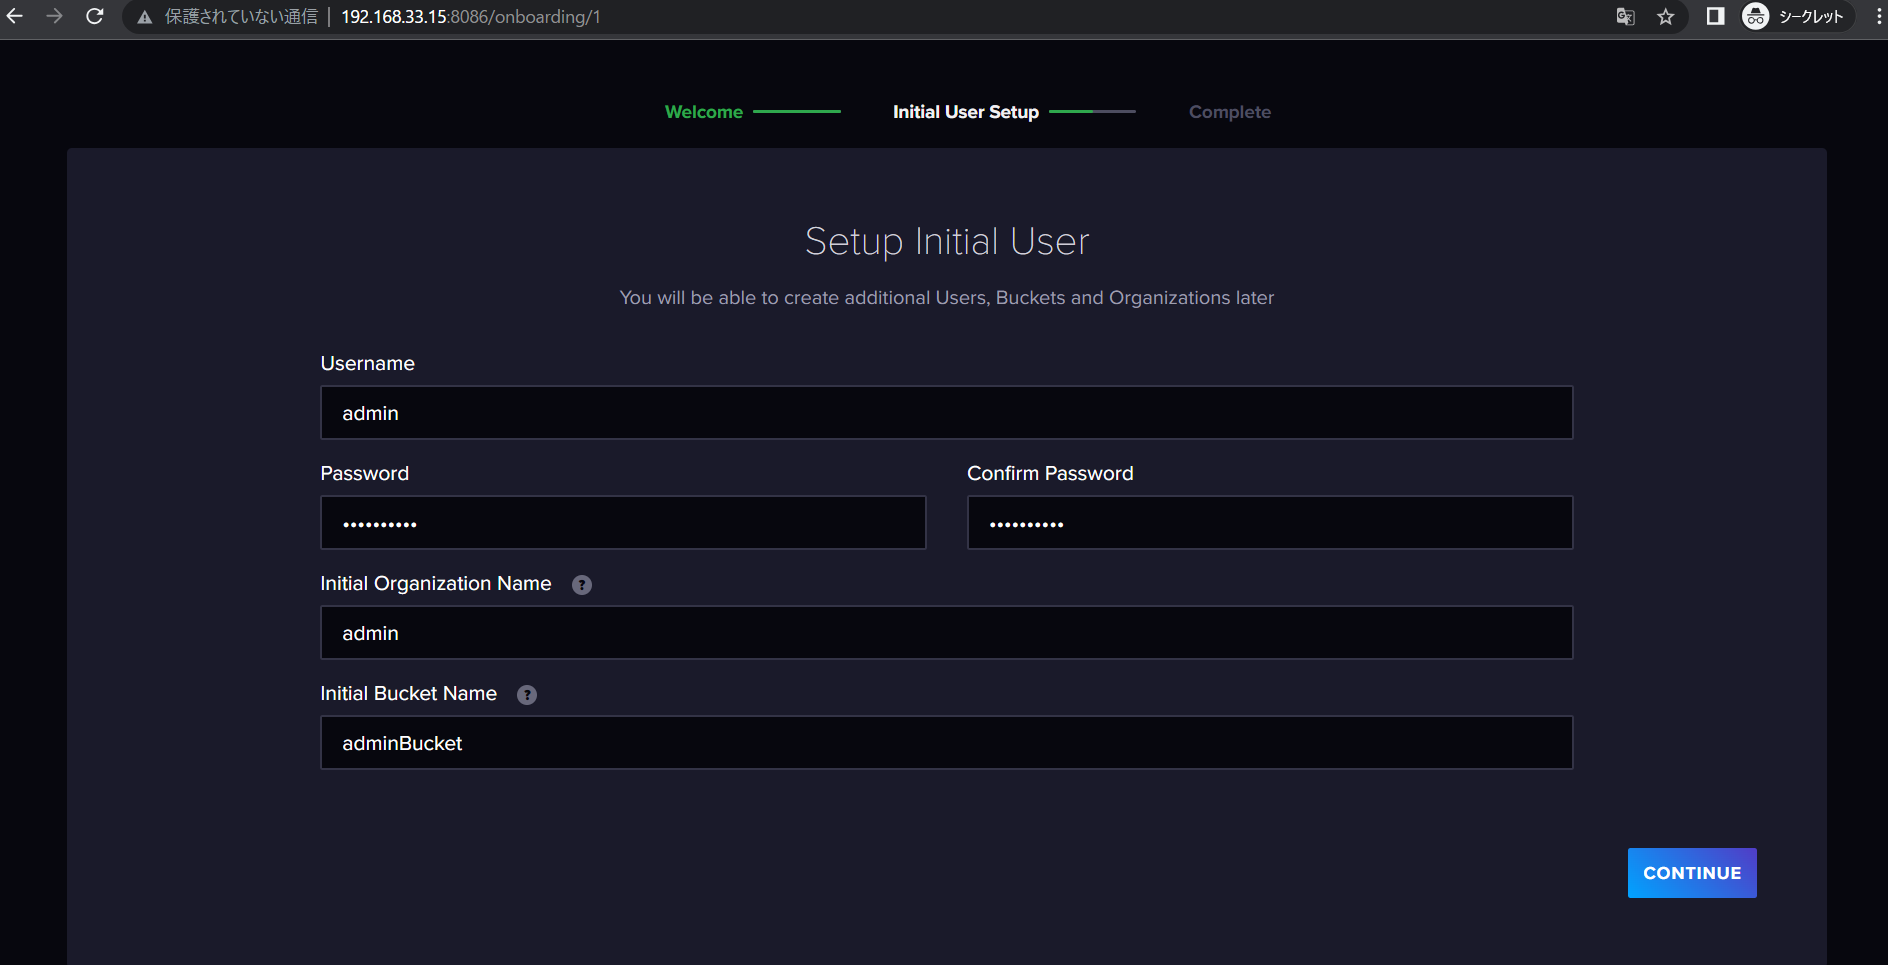Select the Initial Organization Name input
Viewport: 1888px width, 965px height.
(945, 633)
